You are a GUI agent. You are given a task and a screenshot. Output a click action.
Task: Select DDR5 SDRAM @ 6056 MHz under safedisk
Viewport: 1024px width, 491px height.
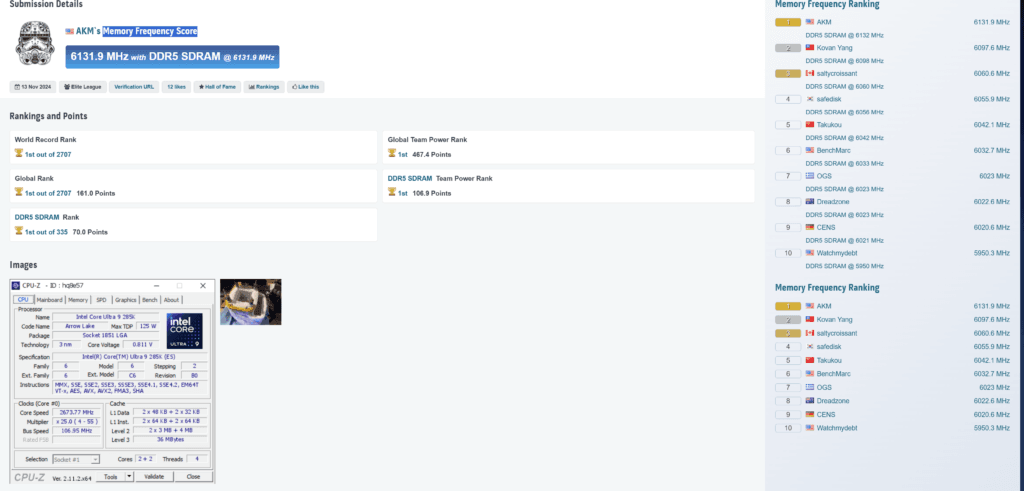coord(844,112)
